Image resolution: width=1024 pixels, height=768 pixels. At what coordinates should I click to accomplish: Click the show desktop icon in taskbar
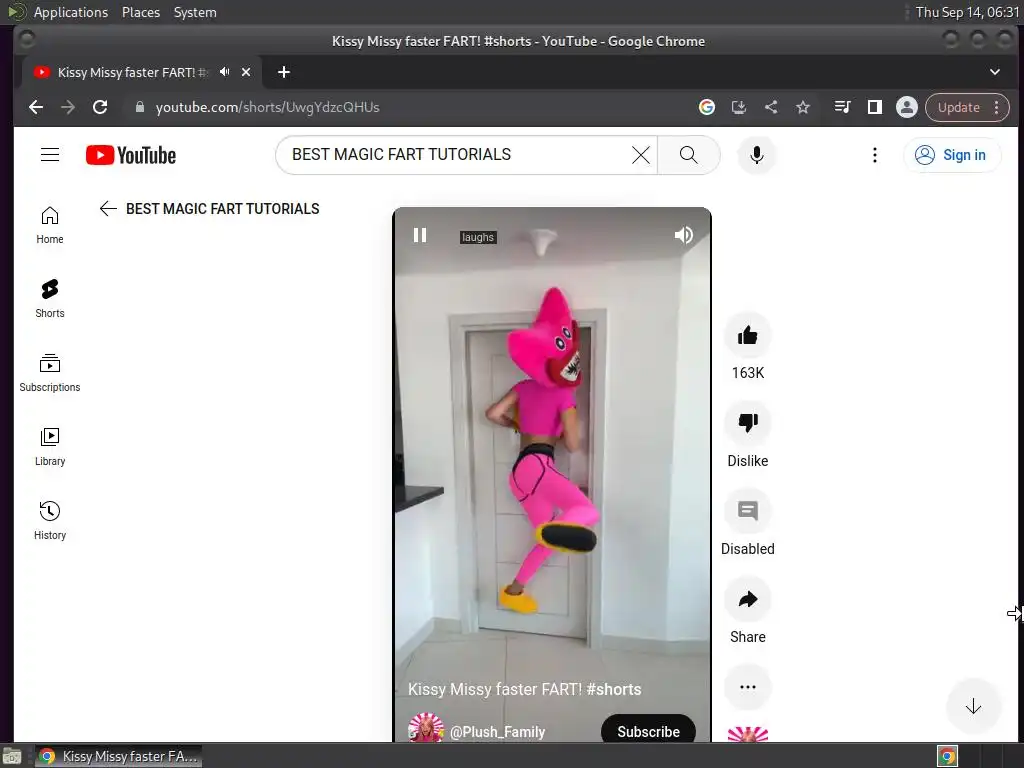(x=12, y=756)
